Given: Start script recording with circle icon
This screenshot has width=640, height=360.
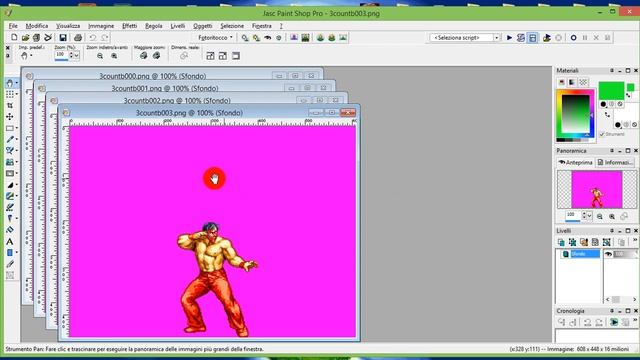Looking at the screenshot, I should pyautogui.click(x=573, y=38).
